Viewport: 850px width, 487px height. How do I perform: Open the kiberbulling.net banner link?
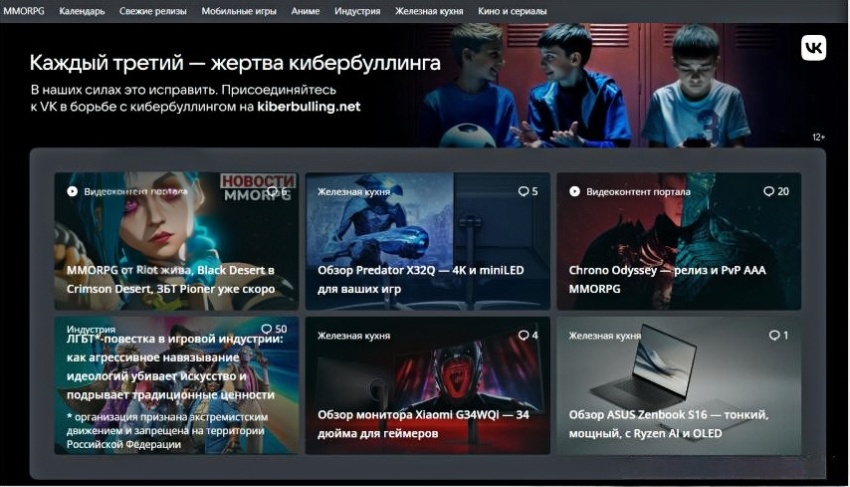[x=308, y=106]
